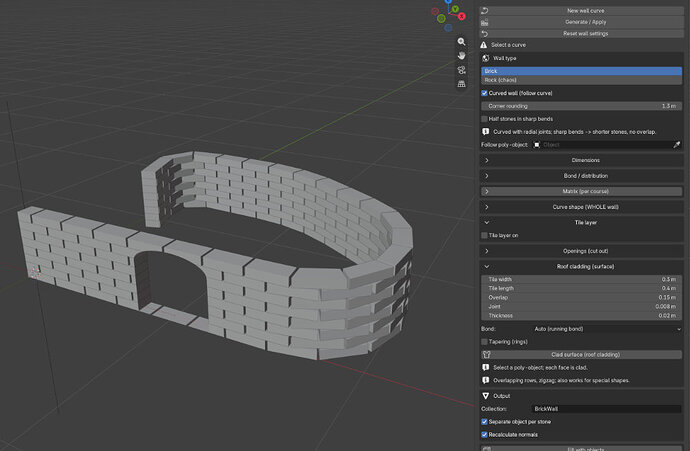Screen dimensions: 690x451
Task: Click the red X axis gizmo
Action: (462, 16)
